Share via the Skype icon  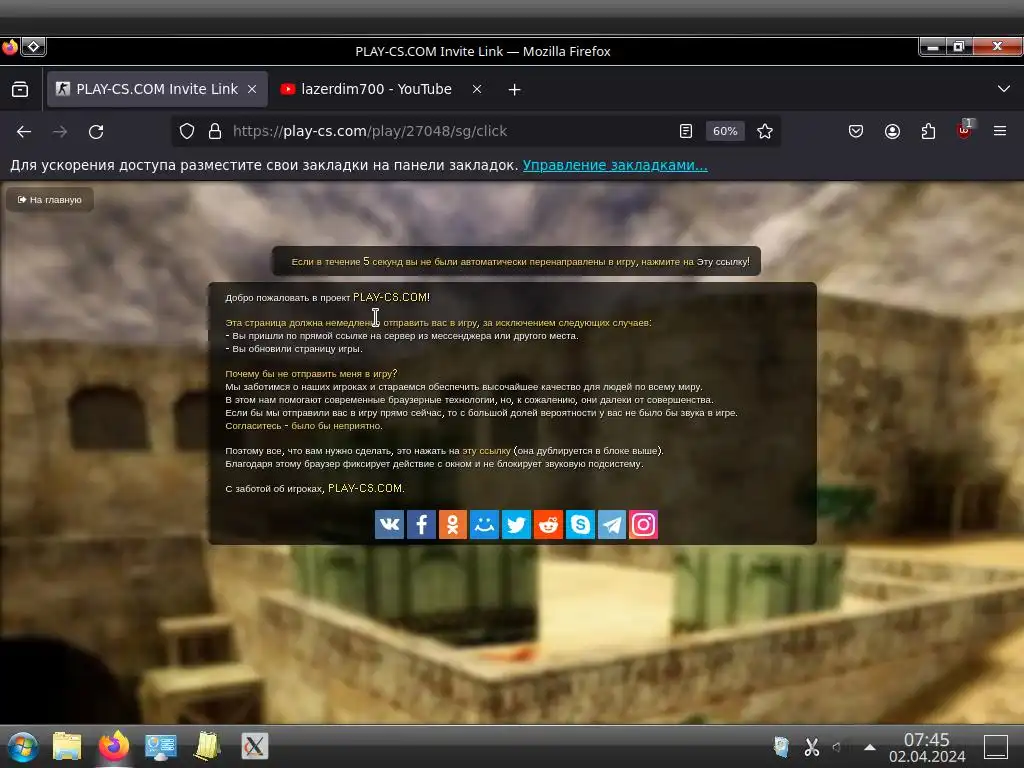coord(580,524)
